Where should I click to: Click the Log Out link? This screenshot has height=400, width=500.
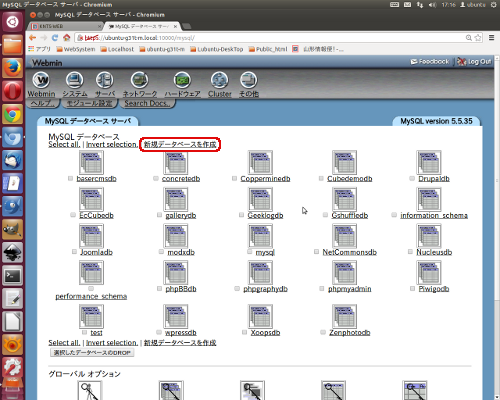click(x=475, y=62)
